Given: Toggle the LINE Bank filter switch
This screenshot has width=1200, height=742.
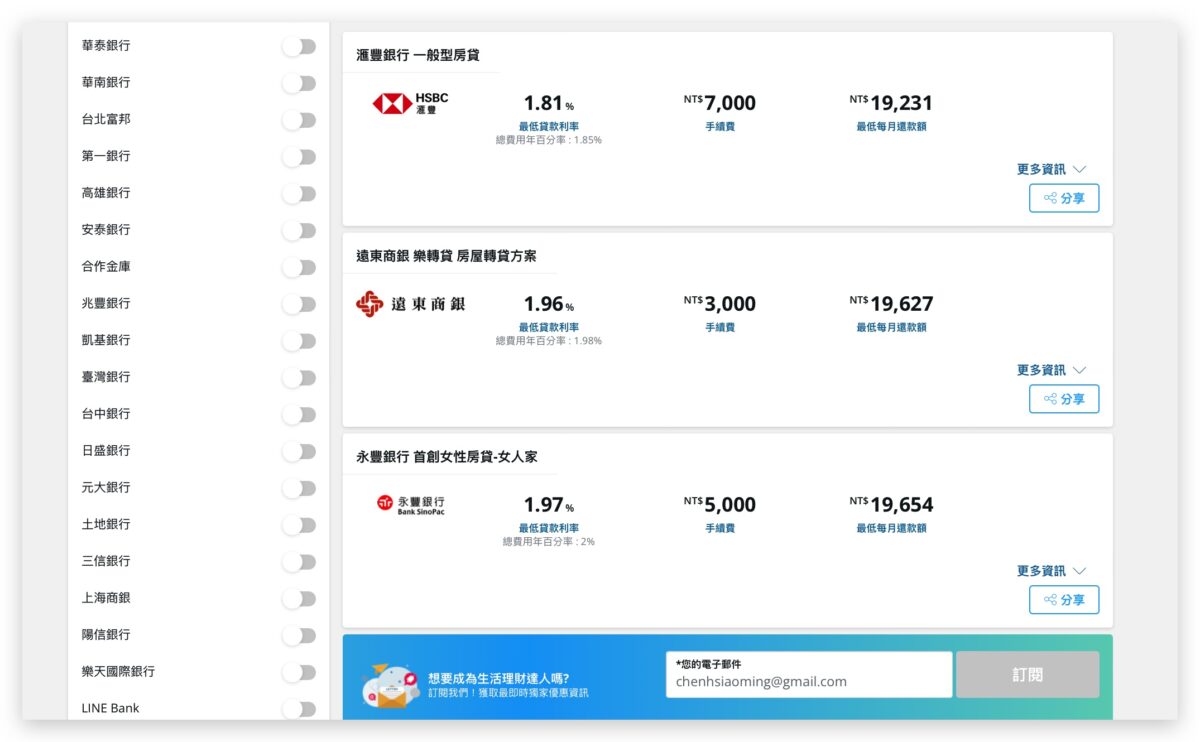Looking at the screenshot, I should pyautogui.click(x=299, y=709).
